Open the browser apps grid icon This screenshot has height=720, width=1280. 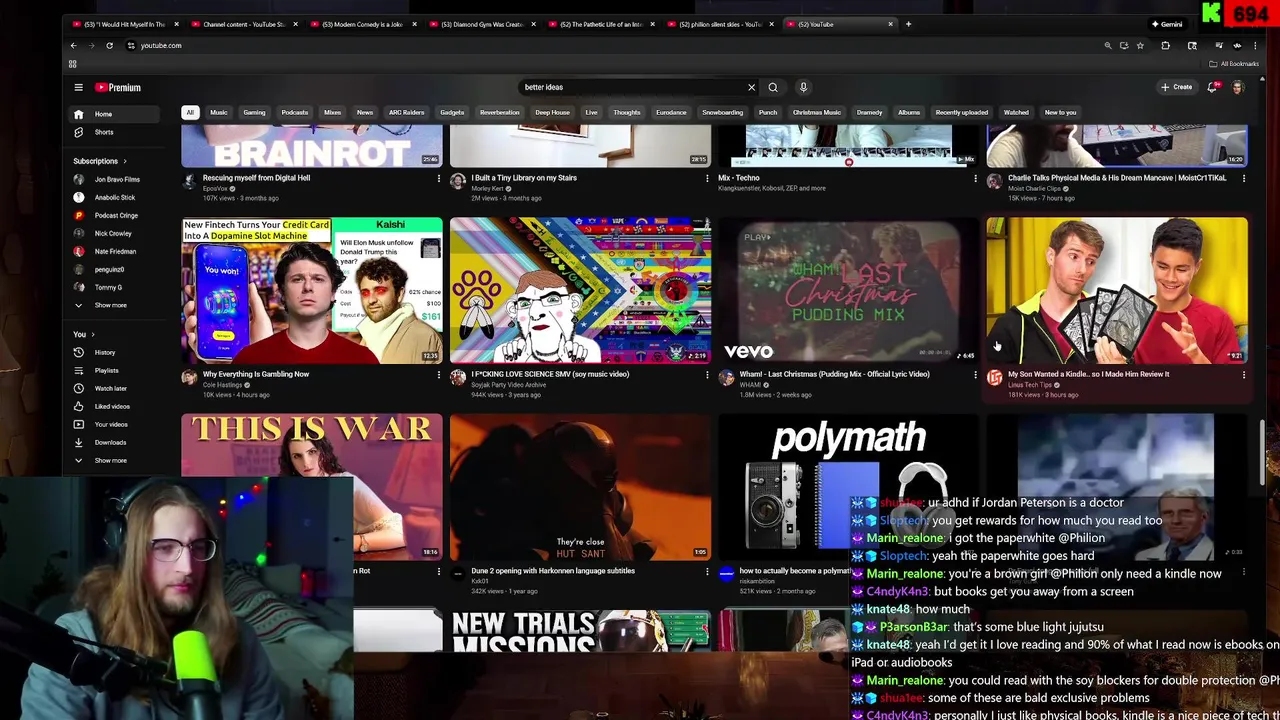pyautogui.click(x=72, y=64)
